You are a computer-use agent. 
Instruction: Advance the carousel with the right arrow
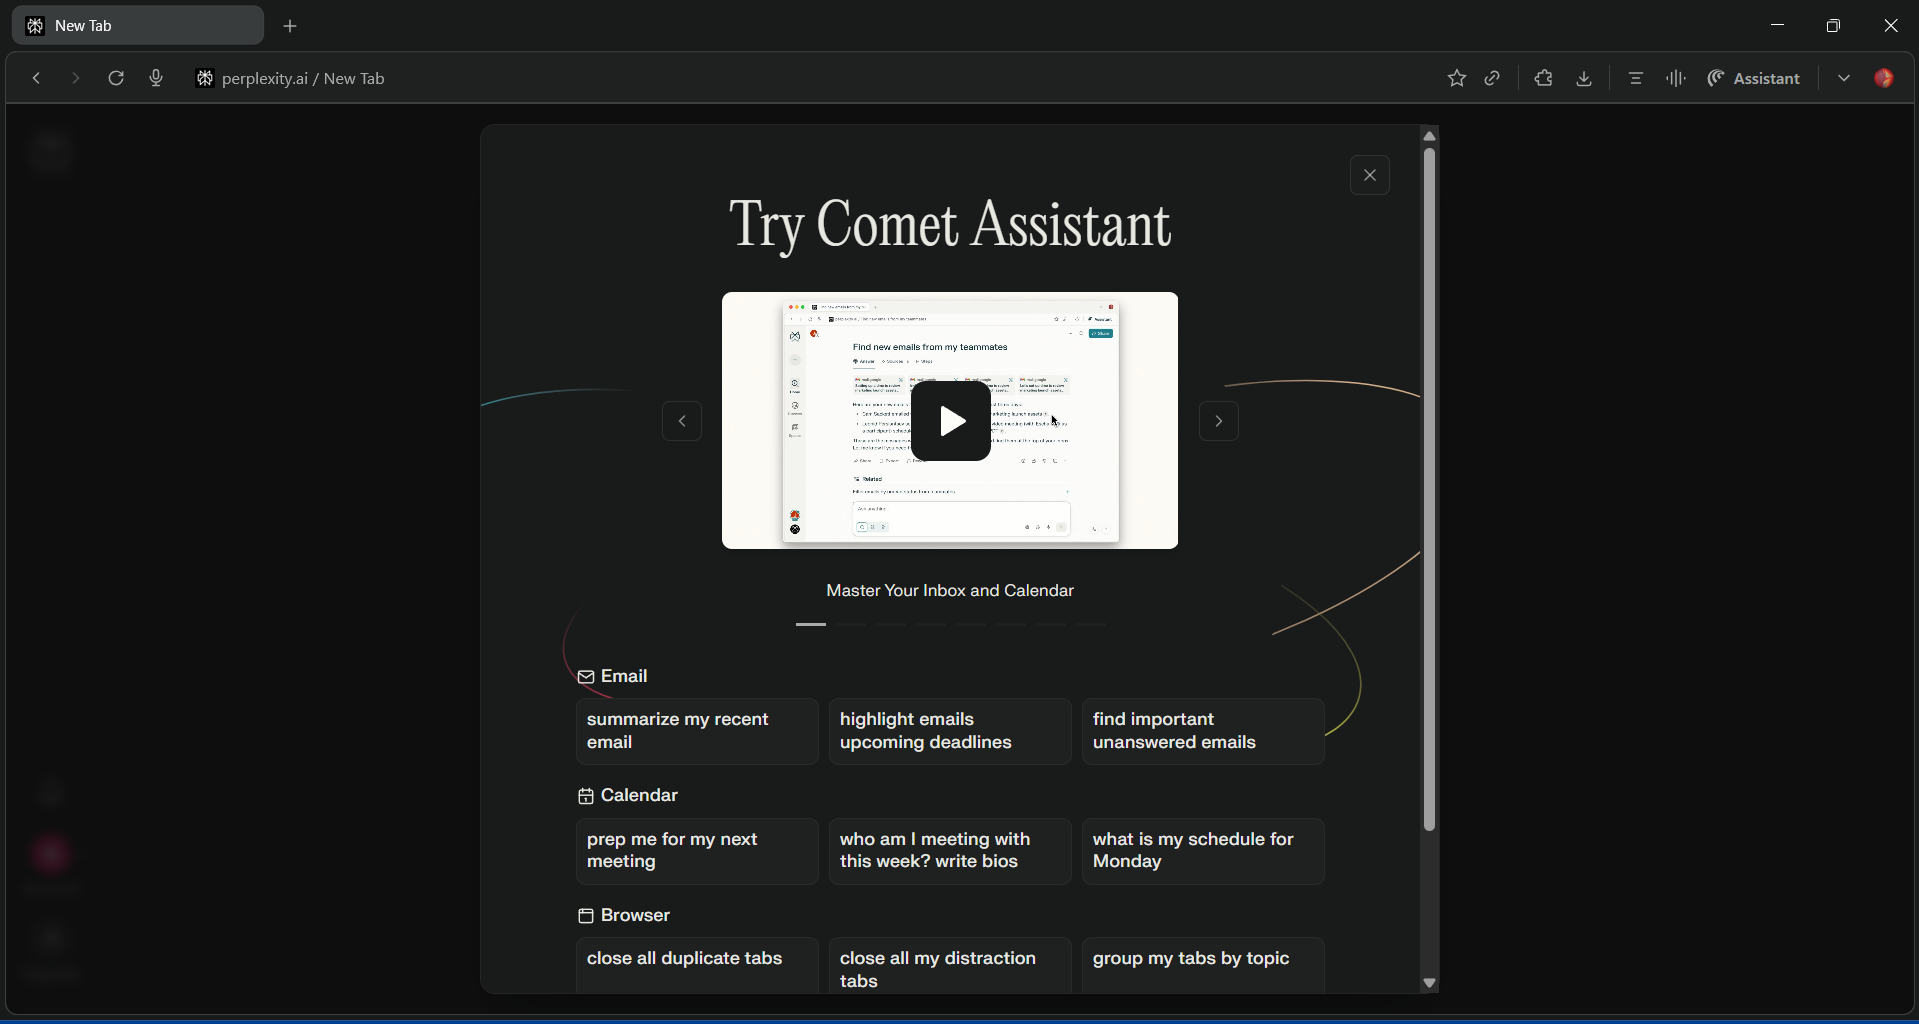(1219, 421)
